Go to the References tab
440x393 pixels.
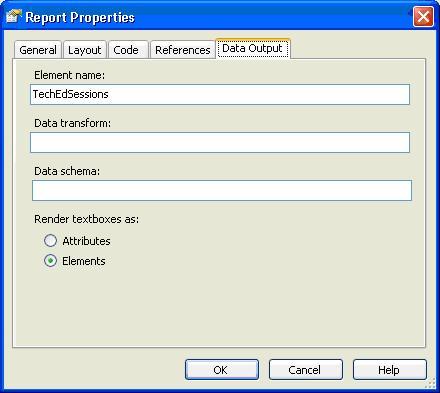pyautogui.click(x=183, y=50)
